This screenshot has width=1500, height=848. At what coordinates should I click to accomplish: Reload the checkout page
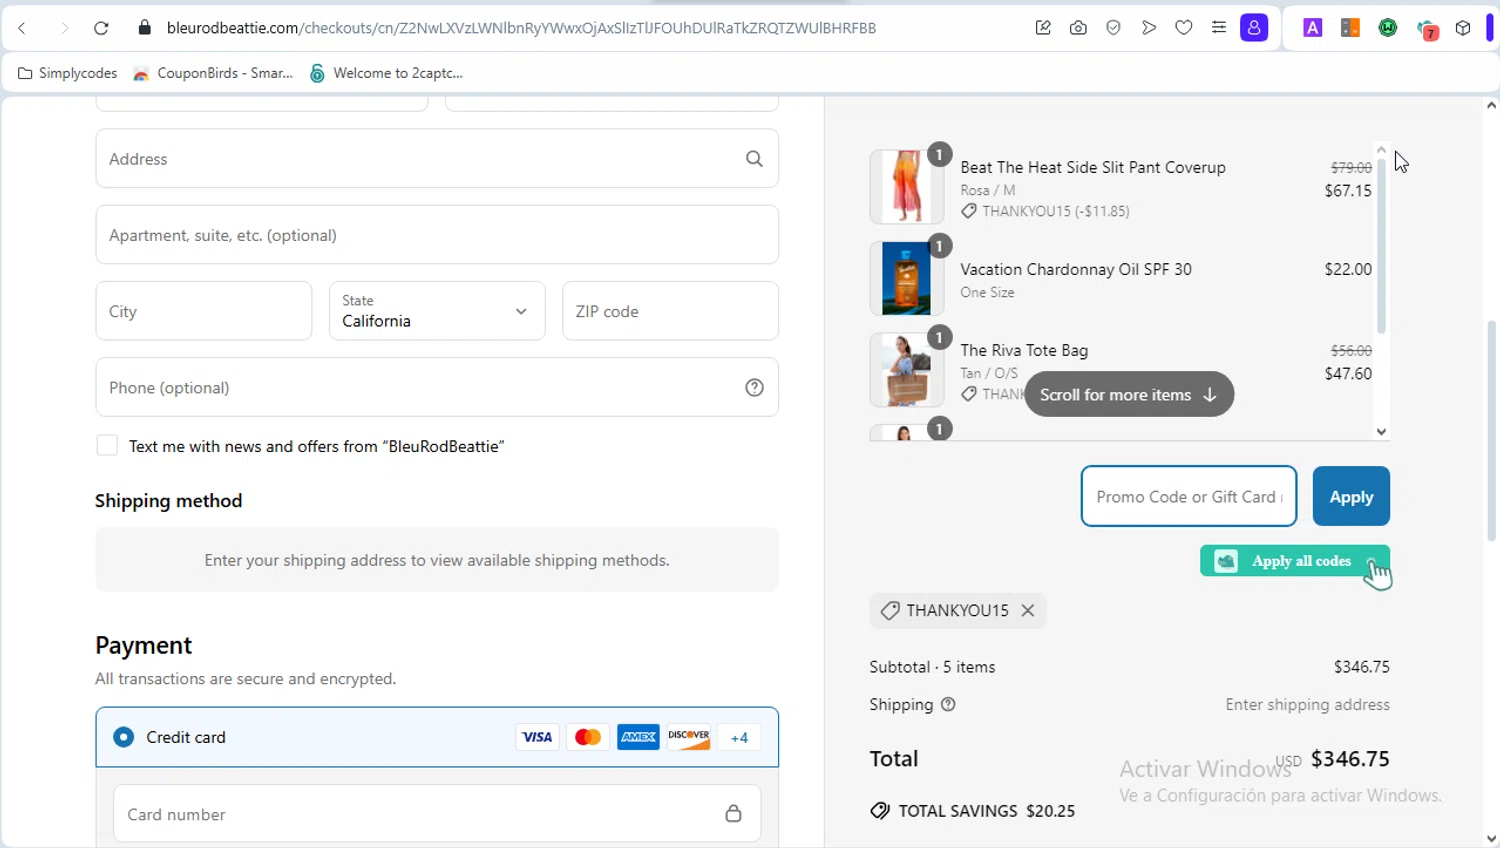point(101,28)
